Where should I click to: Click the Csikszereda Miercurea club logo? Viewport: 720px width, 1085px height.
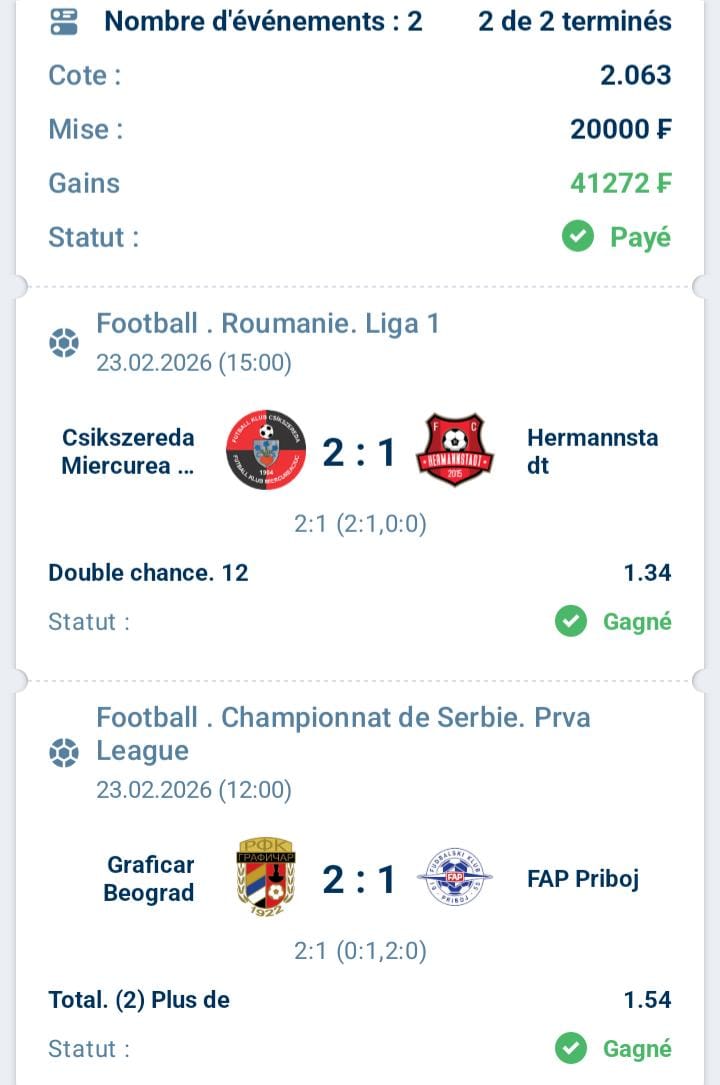[x=265, y=450]
